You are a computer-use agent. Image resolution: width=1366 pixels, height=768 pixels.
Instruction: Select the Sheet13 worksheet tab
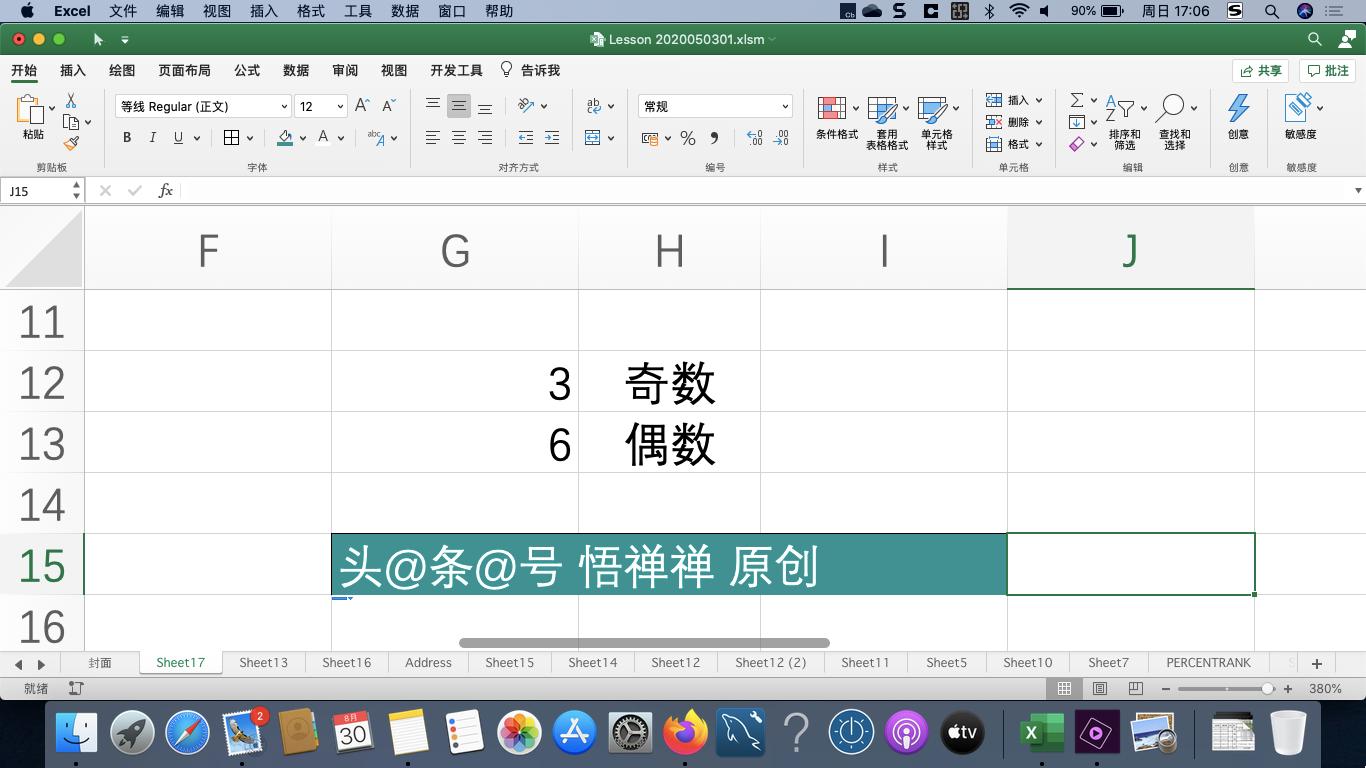tap(262, 662)
